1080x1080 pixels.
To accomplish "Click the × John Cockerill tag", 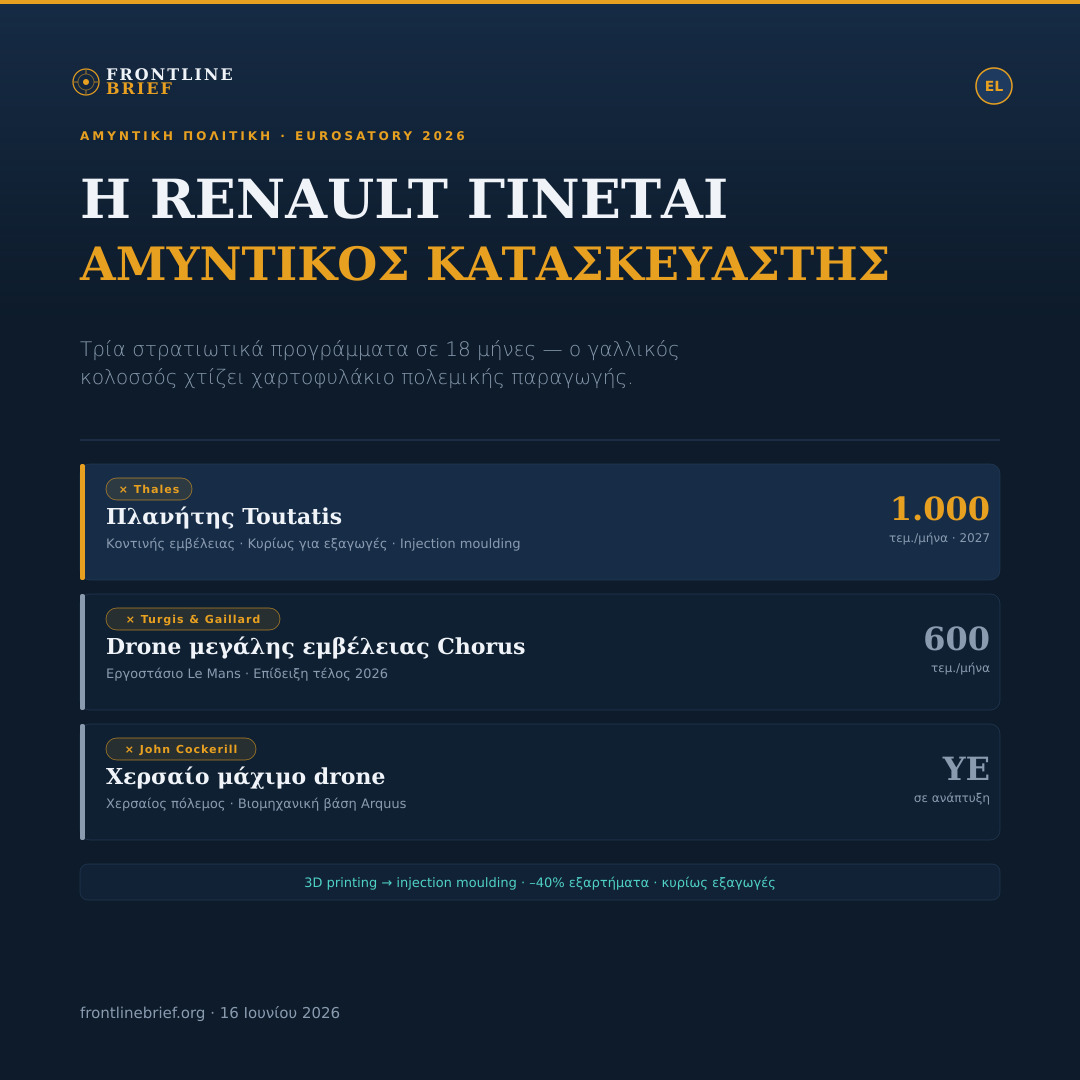I will (x=181, y=749).
